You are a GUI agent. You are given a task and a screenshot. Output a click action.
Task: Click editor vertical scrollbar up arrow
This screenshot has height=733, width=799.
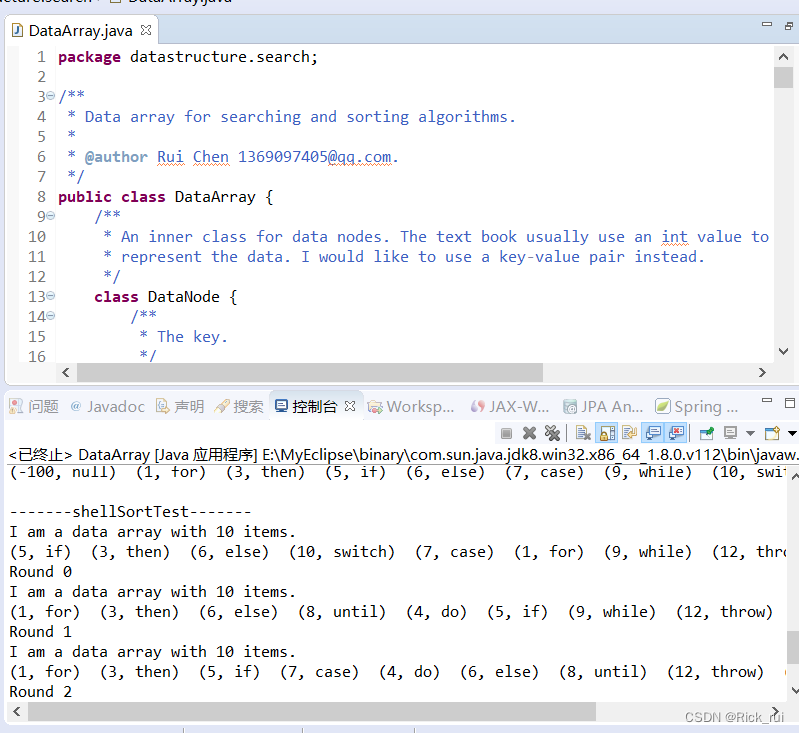[783, 57]
